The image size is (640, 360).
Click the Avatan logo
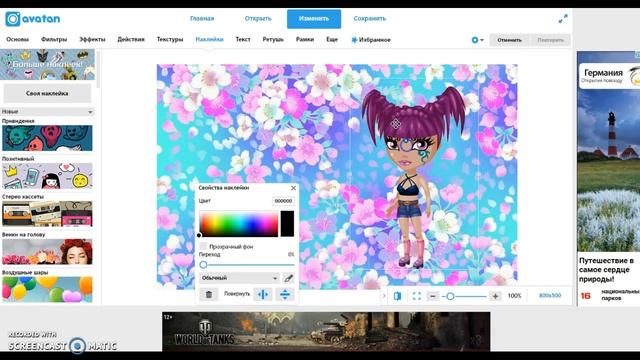[x=33, y=19]
